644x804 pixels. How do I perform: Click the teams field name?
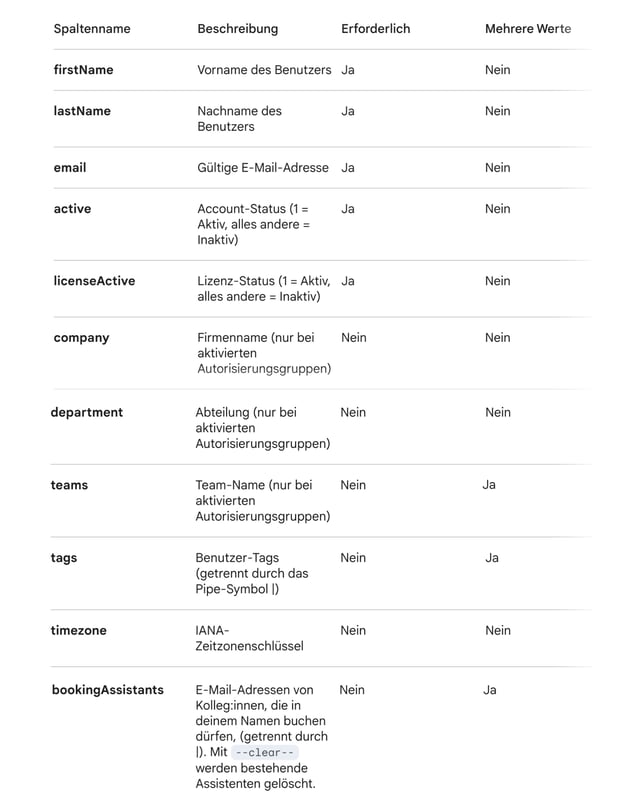(69, 485)
